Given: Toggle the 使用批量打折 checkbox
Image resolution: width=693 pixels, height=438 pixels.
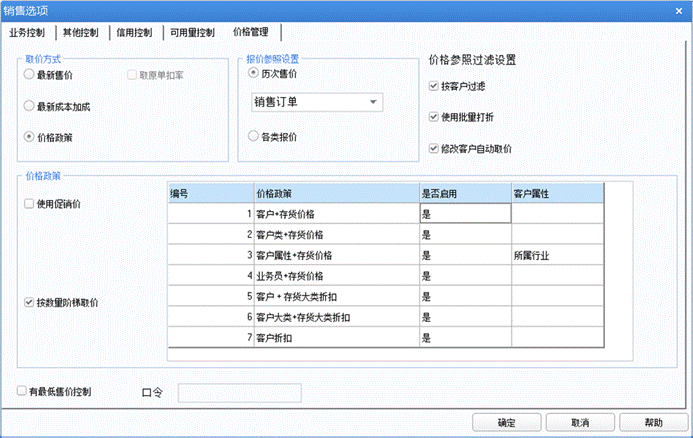Looking at the screenshot, I should [432, 117].
